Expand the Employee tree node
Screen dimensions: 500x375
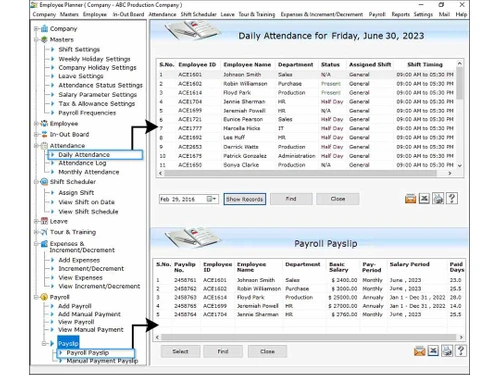click(36, 124)
